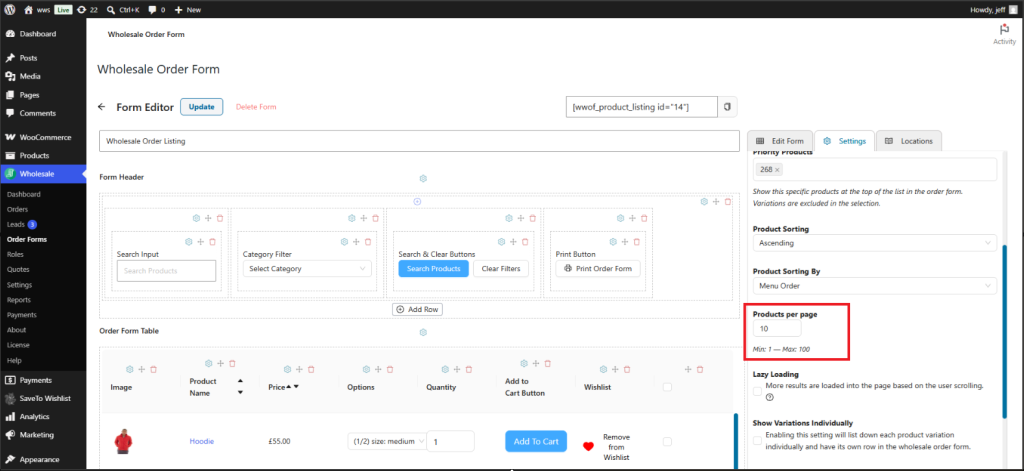Click the Wholesale Order Listing title field

click(x=418, y=140)
